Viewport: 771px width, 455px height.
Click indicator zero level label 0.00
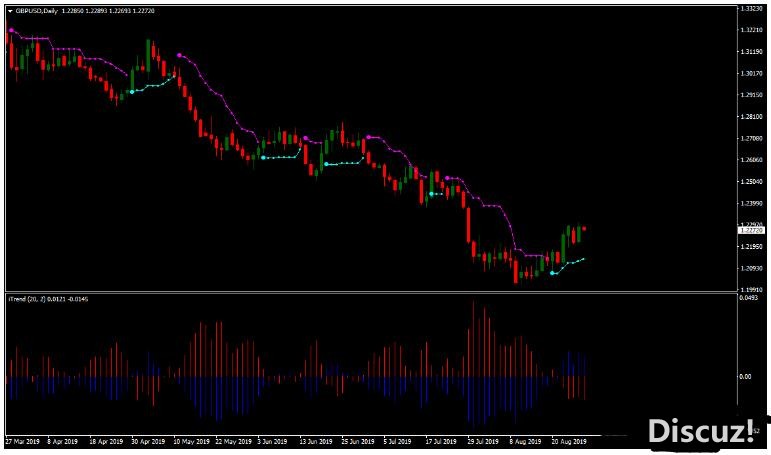pyautogui.click(x=745, y=377)
